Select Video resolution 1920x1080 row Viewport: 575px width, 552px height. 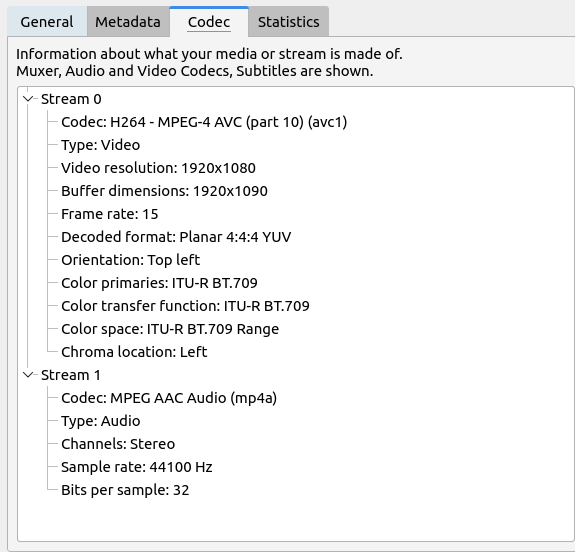(x=158, y=168)
